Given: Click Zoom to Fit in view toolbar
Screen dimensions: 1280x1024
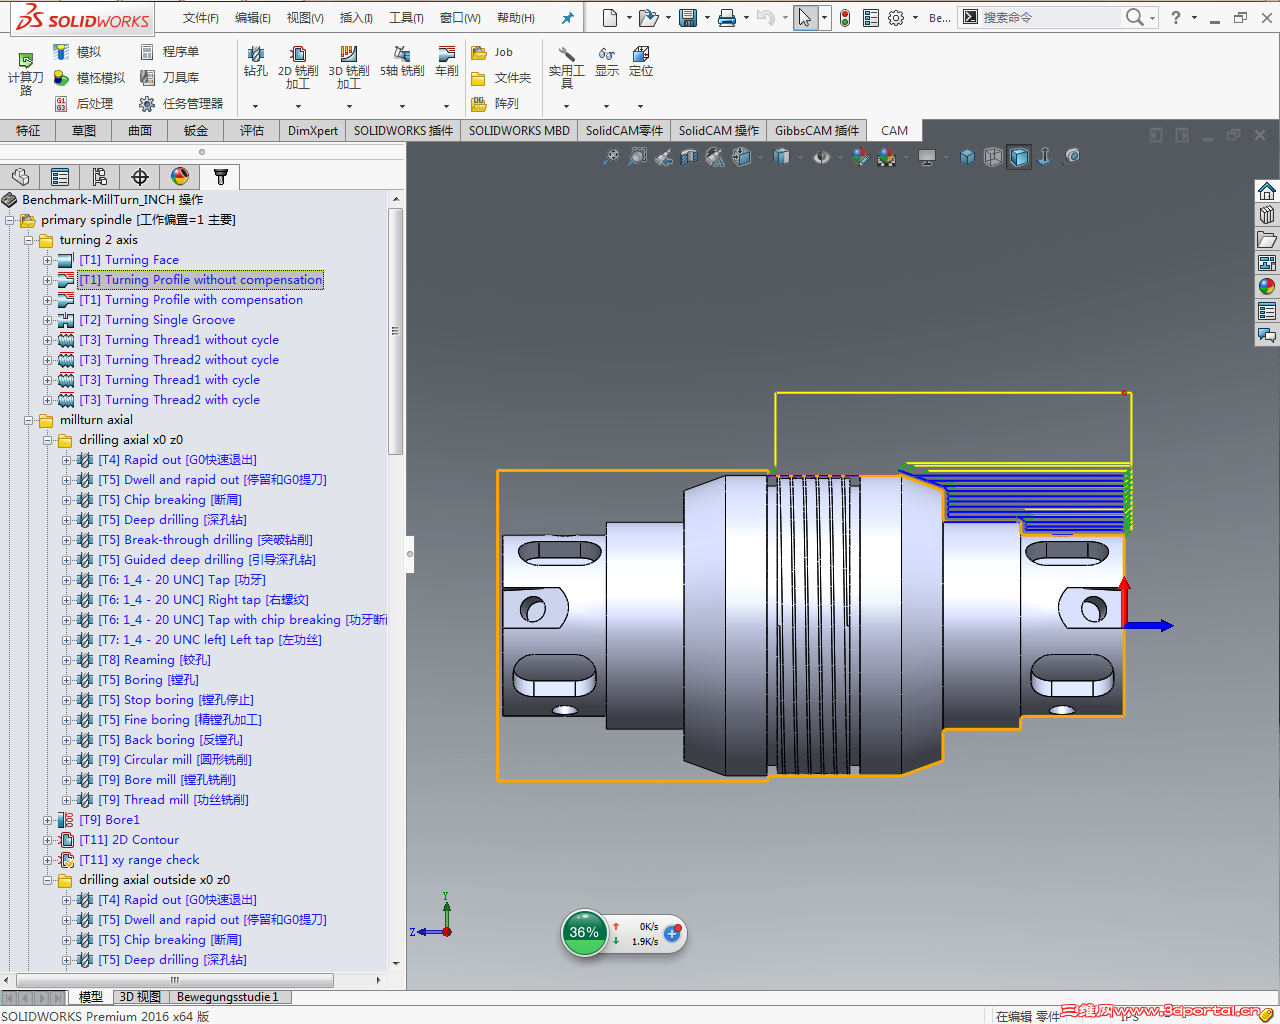Looking at the screenshot, I should tap(611, 157).
